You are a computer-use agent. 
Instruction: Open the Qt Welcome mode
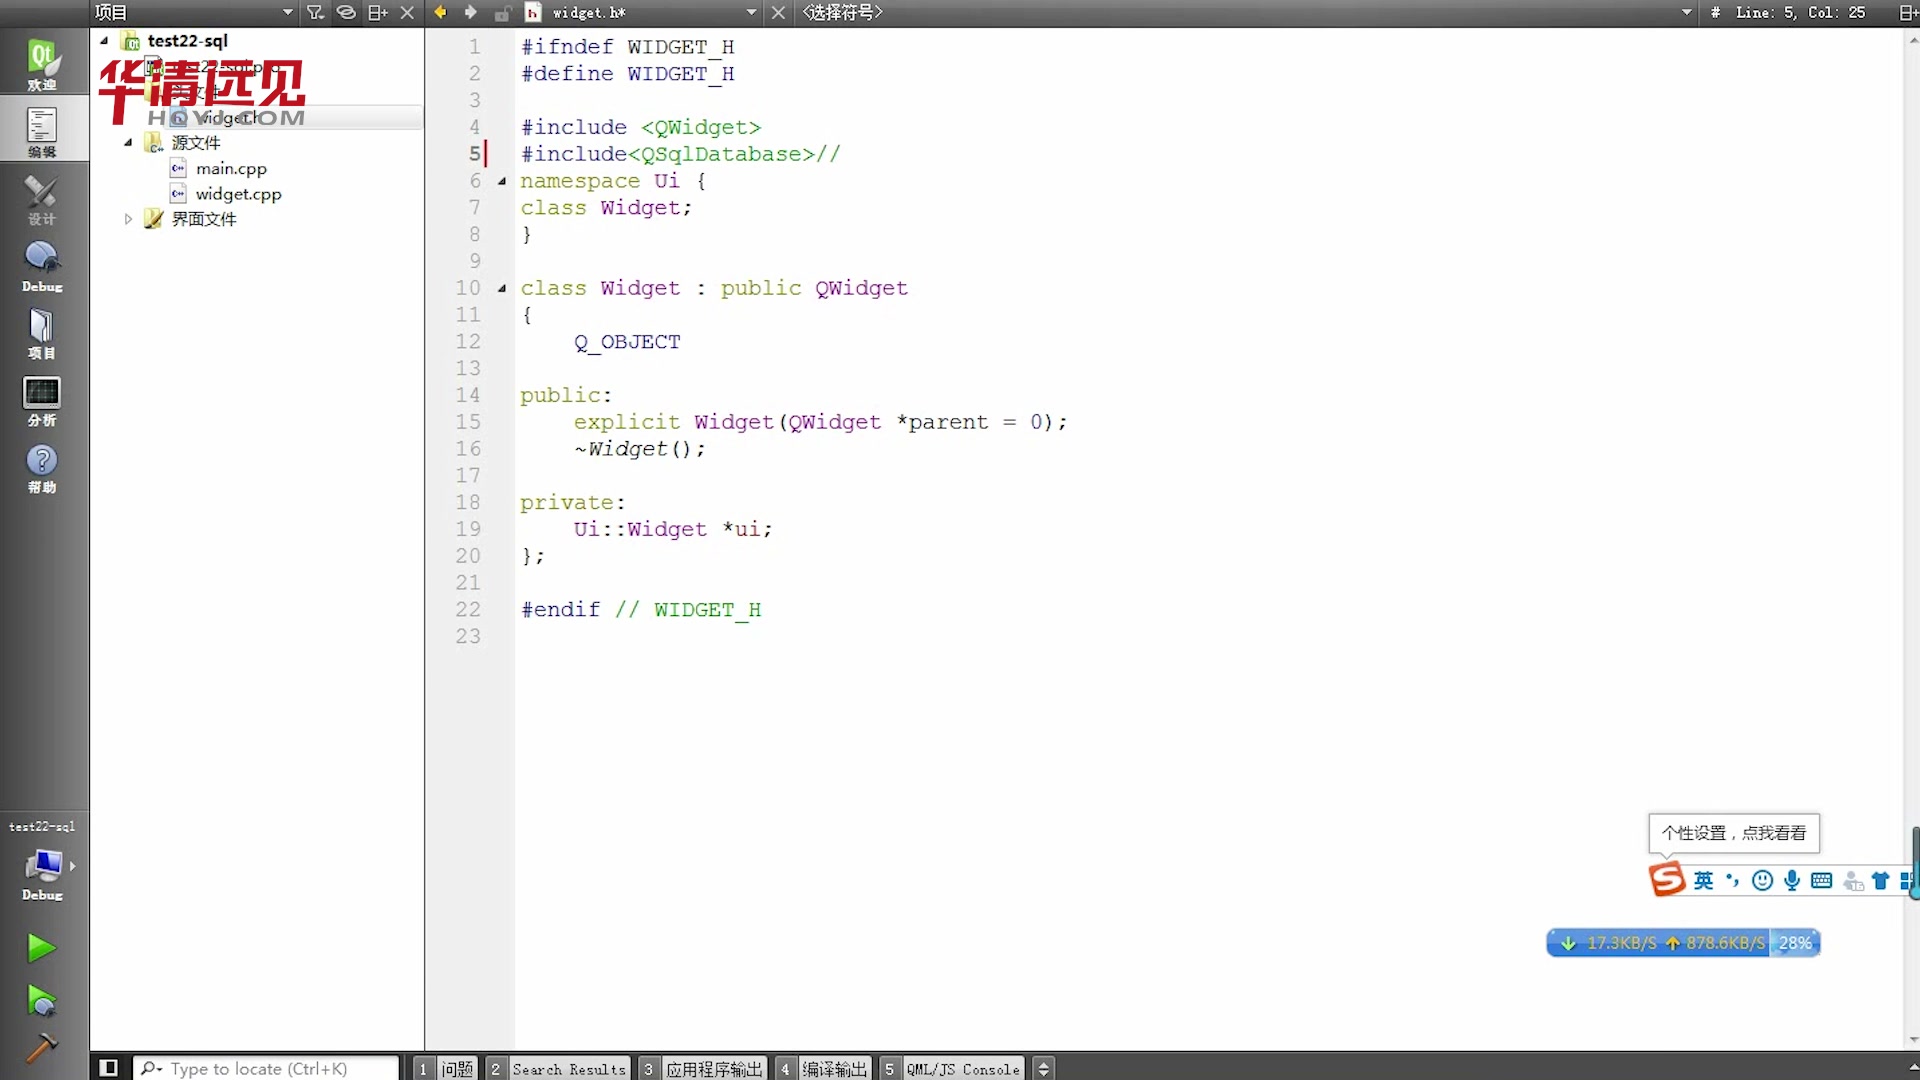[42, 63]
